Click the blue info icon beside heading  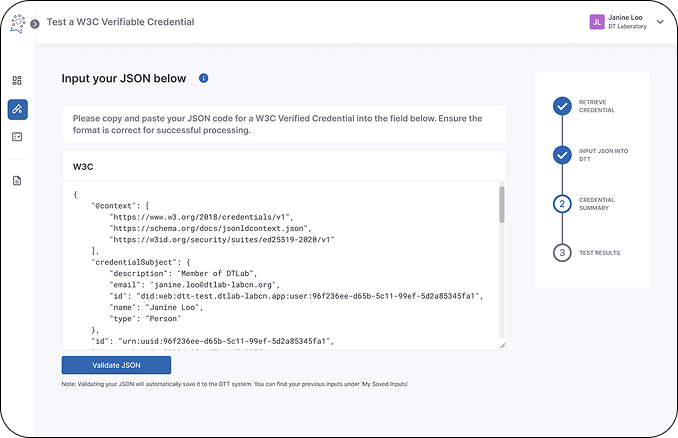point(204,78)
